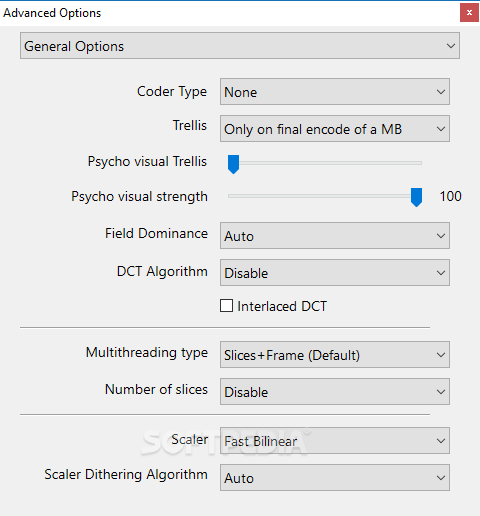Click the Psycho visual strength slider track middle
This screenshot has height=516, width=480.
tap(325, 196)
